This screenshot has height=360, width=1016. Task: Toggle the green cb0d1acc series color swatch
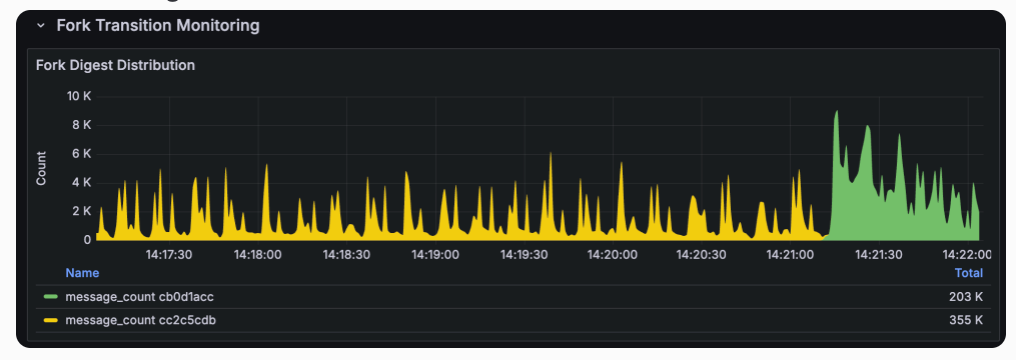[51, 297]
